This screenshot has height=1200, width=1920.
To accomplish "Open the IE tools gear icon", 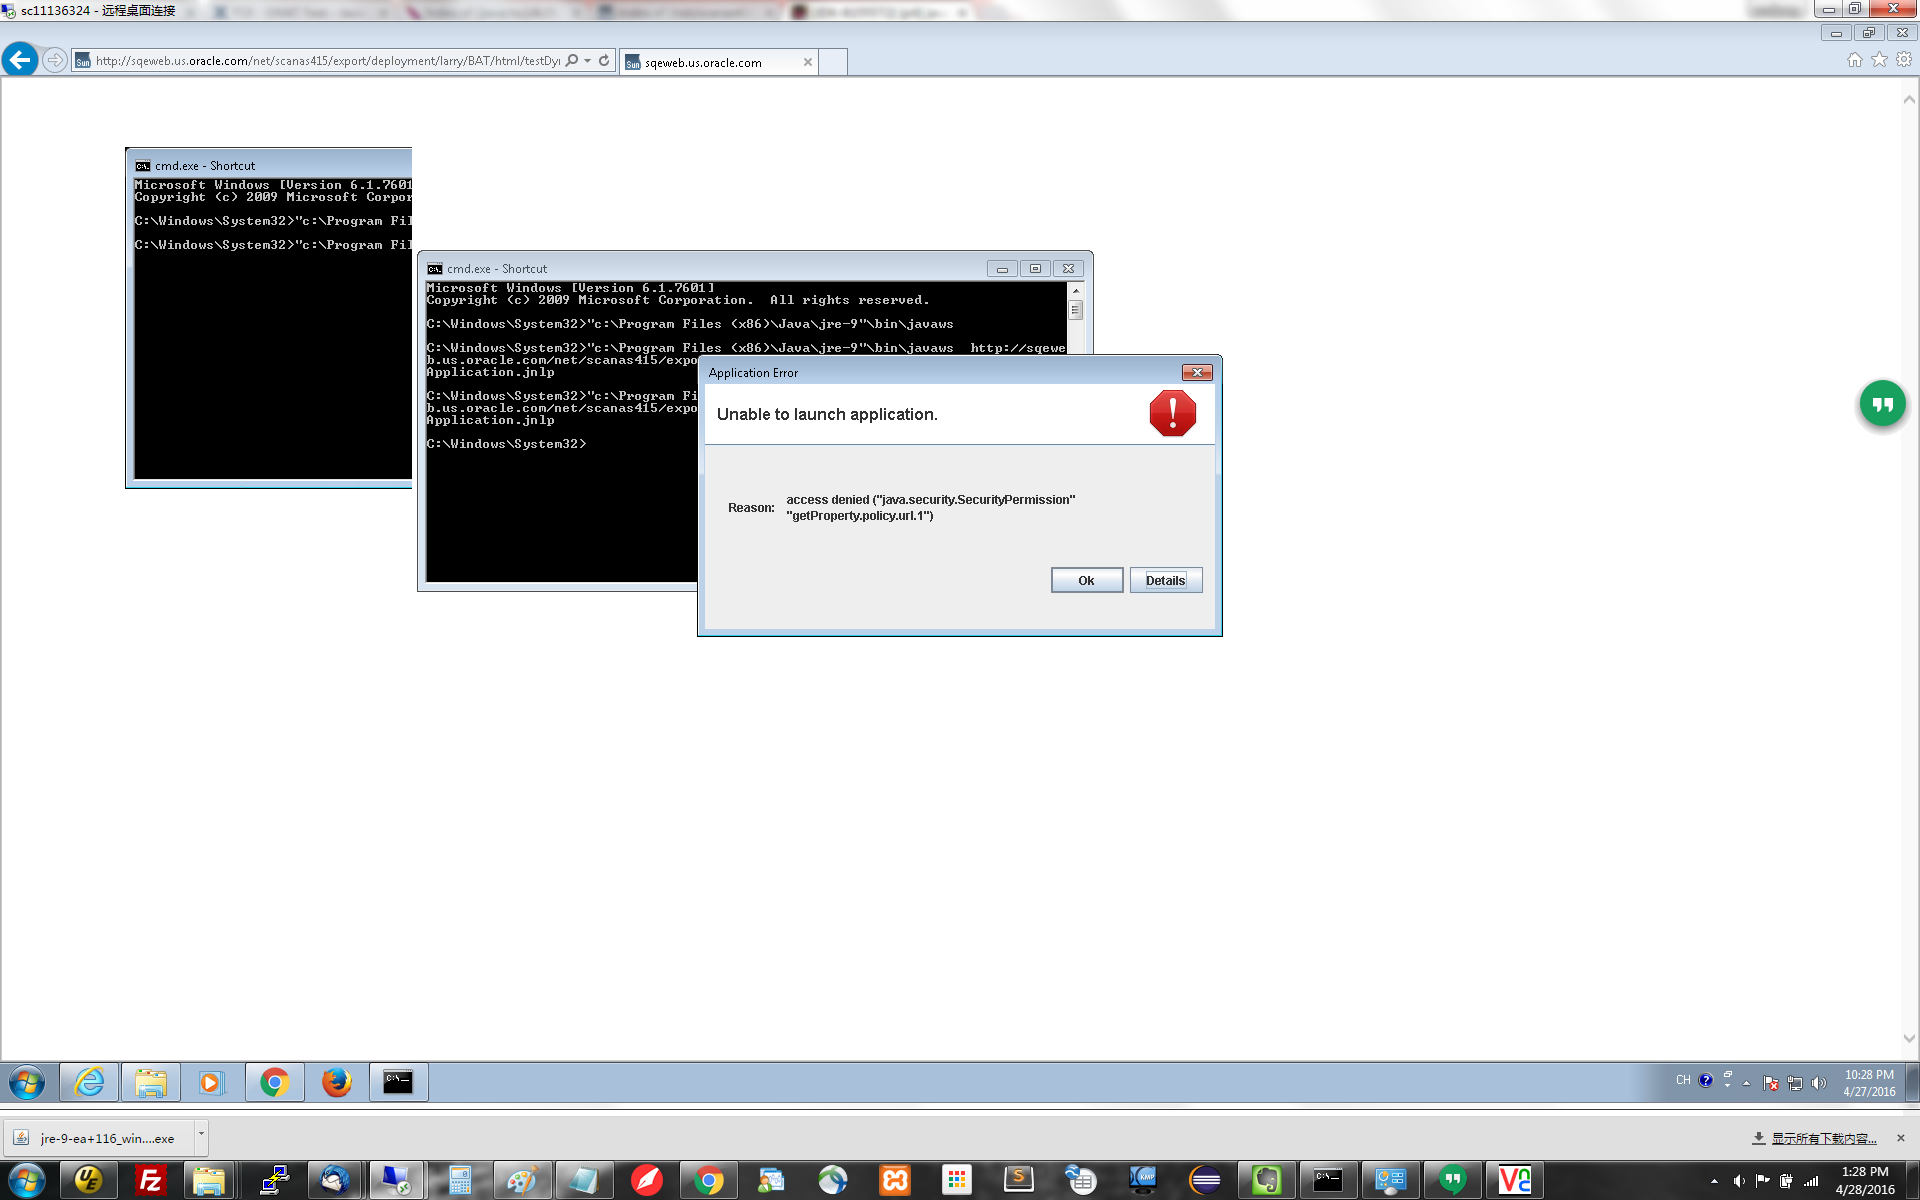I will (1904, 60).
